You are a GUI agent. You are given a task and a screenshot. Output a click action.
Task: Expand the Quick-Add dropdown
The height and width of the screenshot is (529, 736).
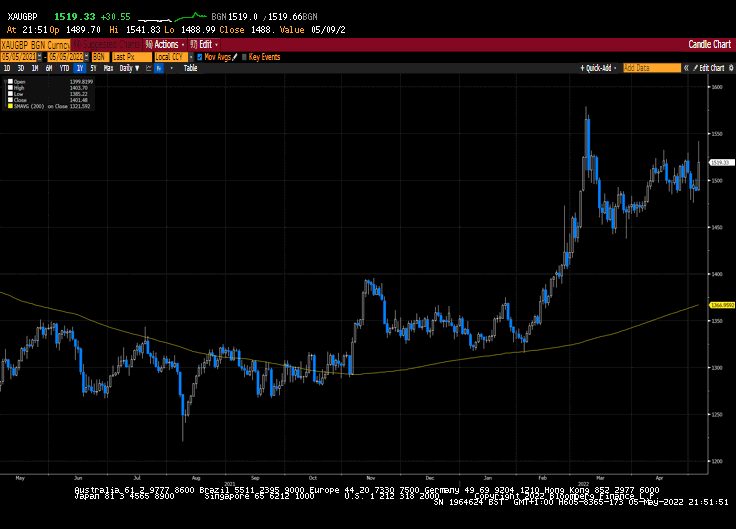coord(598,68)
